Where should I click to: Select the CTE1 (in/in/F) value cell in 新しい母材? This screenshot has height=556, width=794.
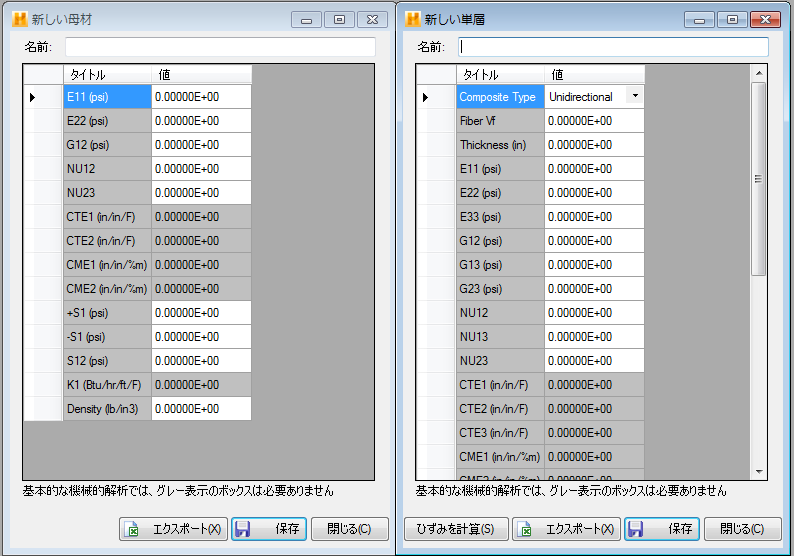point(202,217)
